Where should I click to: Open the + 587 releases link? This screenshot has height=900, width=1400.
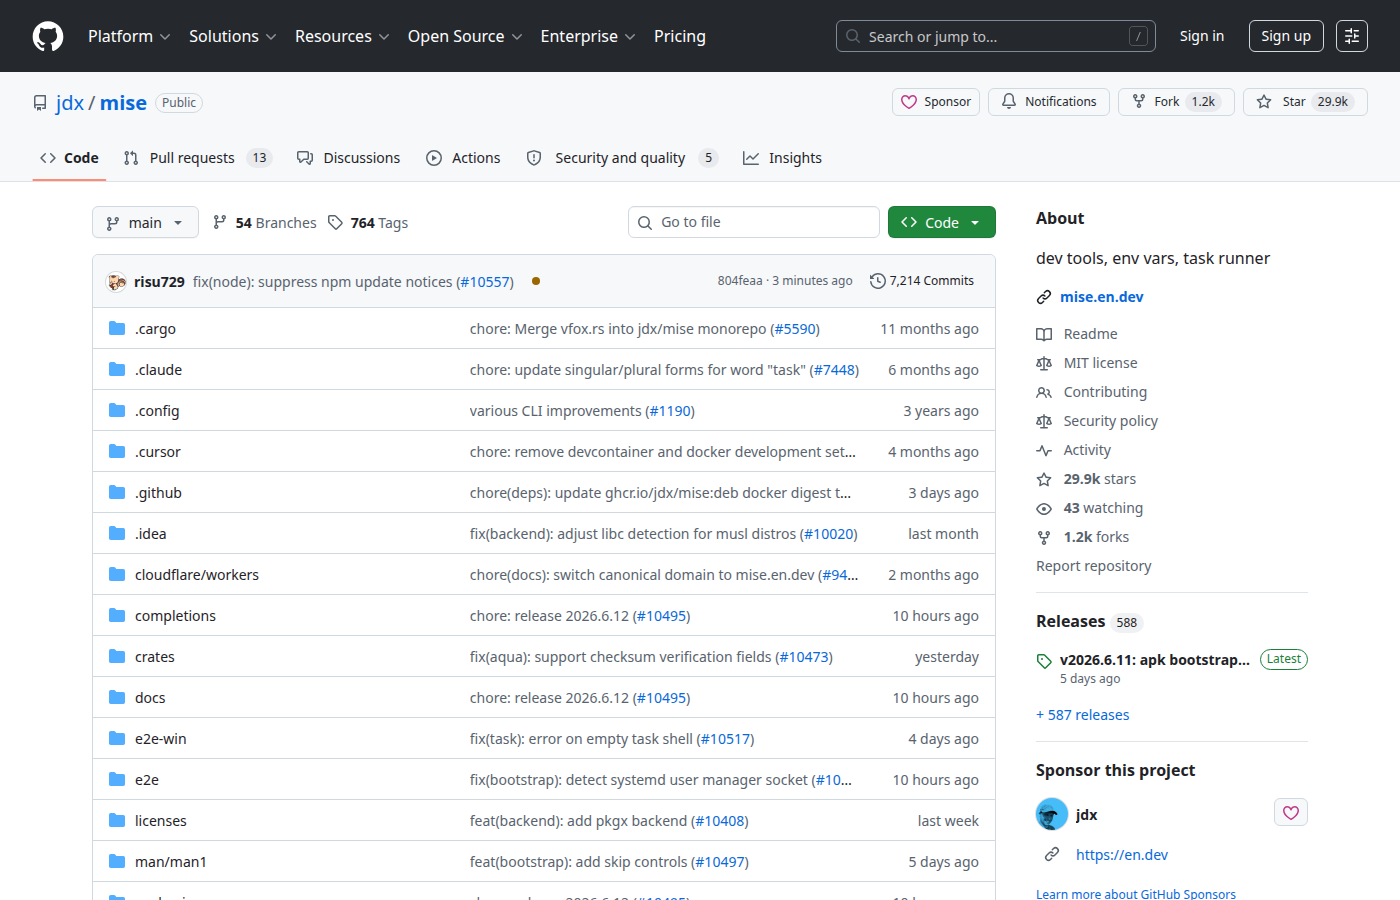pyautogui.click(x=1083, y=715)
